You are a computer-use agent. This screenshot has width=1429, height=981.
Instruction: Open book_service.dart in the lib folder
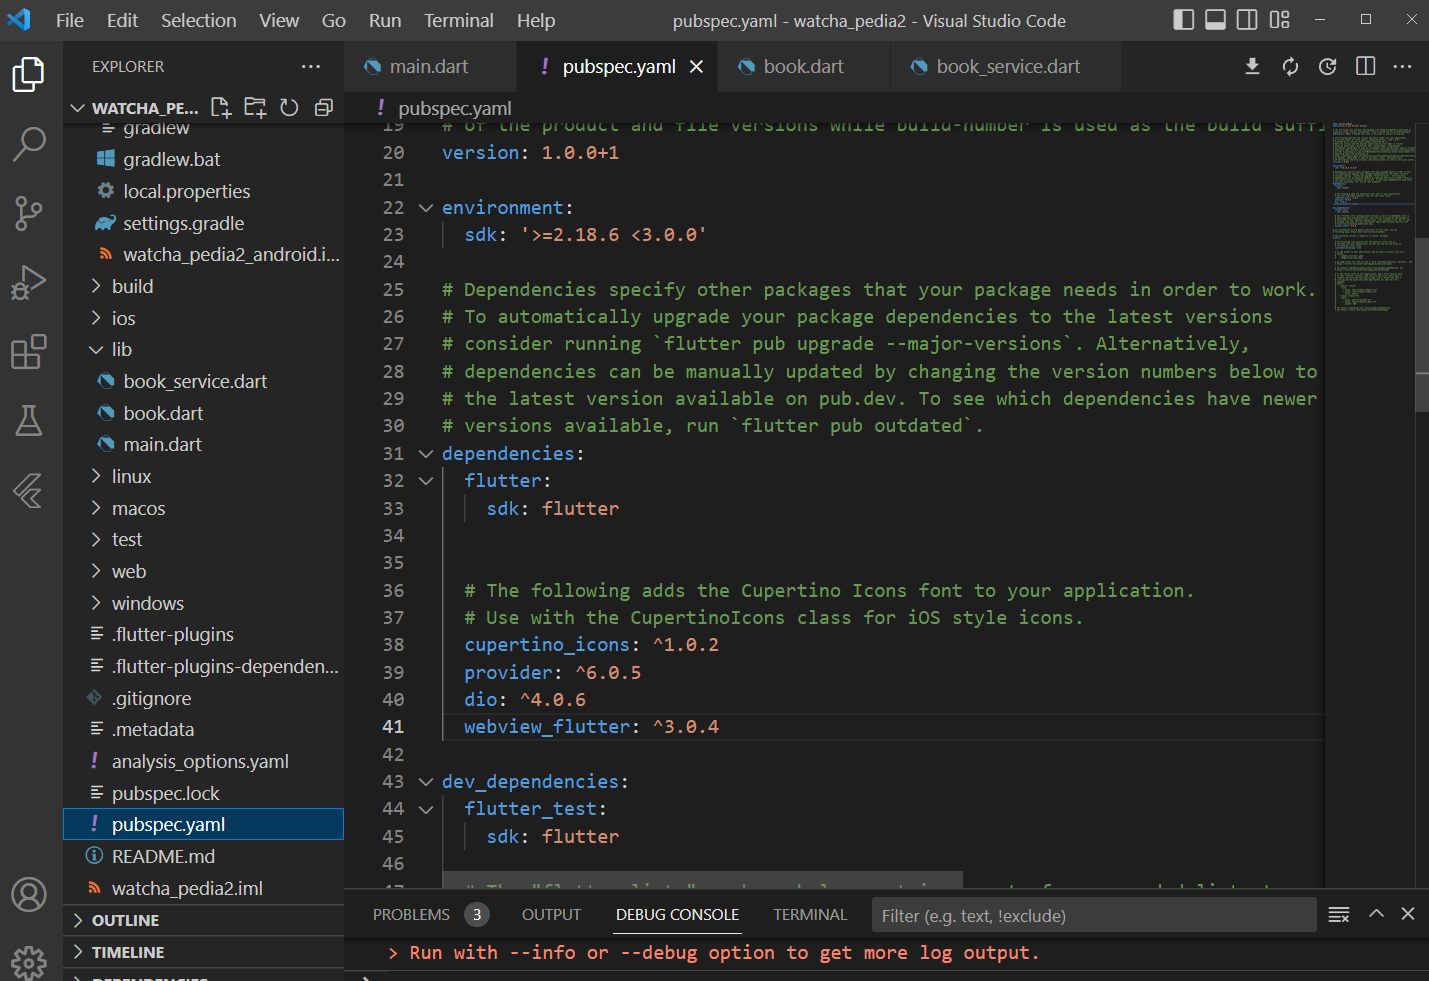click(x=195, y=381)
